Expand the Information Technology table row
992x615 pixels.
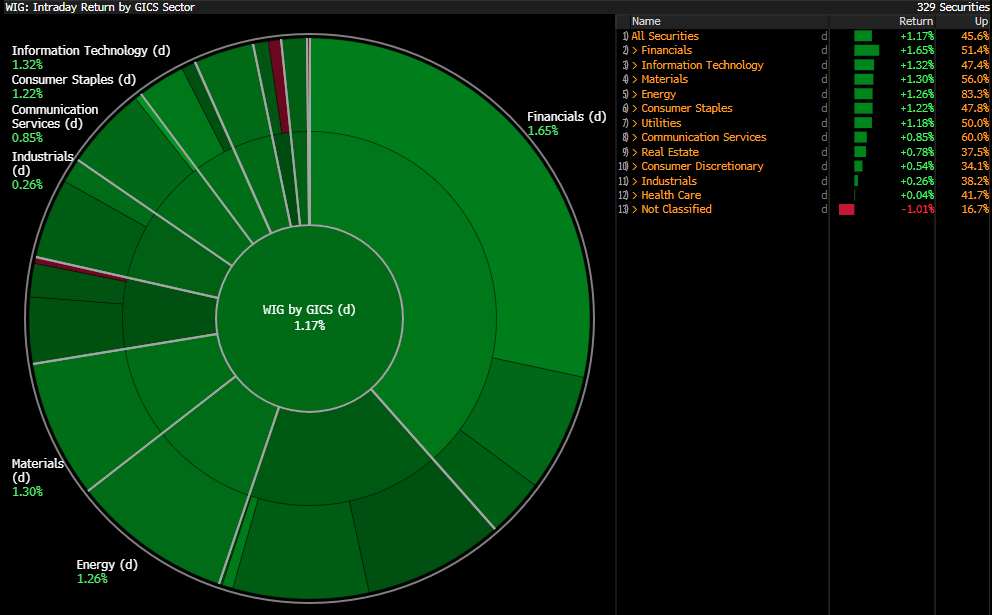pos(701,65)
